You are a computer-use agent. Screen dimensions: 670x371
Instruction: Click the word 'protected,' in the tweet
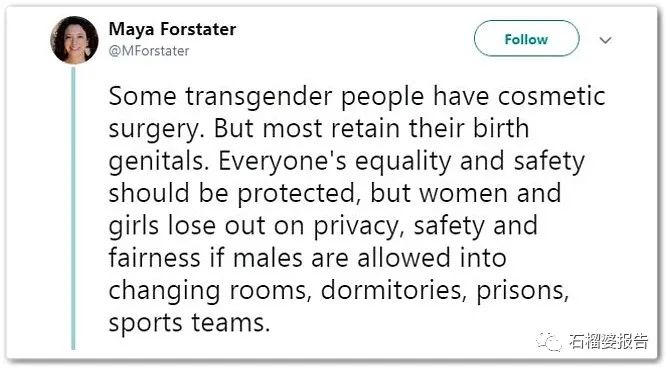tap(297, 194)
